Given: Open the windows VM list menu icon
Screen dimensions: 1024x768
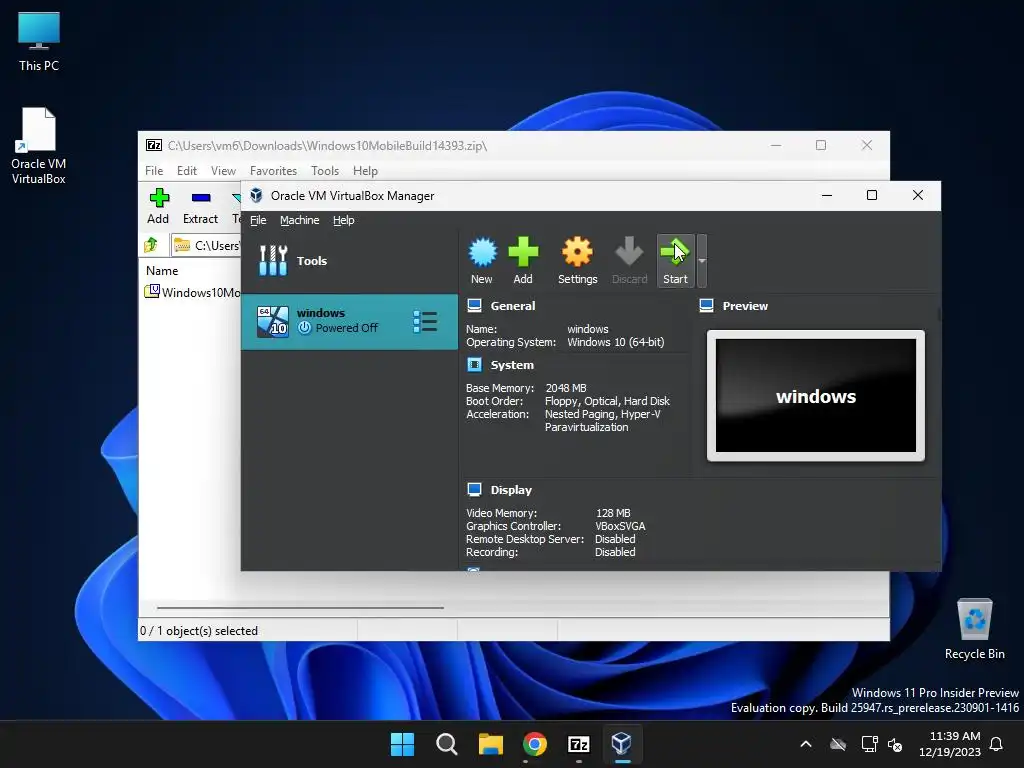Looking at the screenshot, I should click(x=425, y=321).
